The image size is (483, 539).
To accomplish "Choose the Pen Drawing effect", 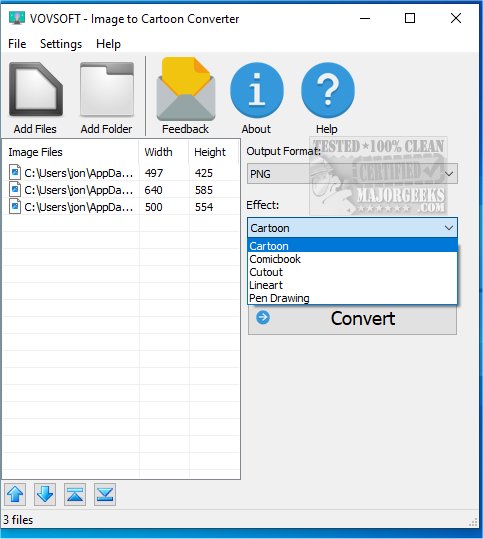I will [352, 298].
